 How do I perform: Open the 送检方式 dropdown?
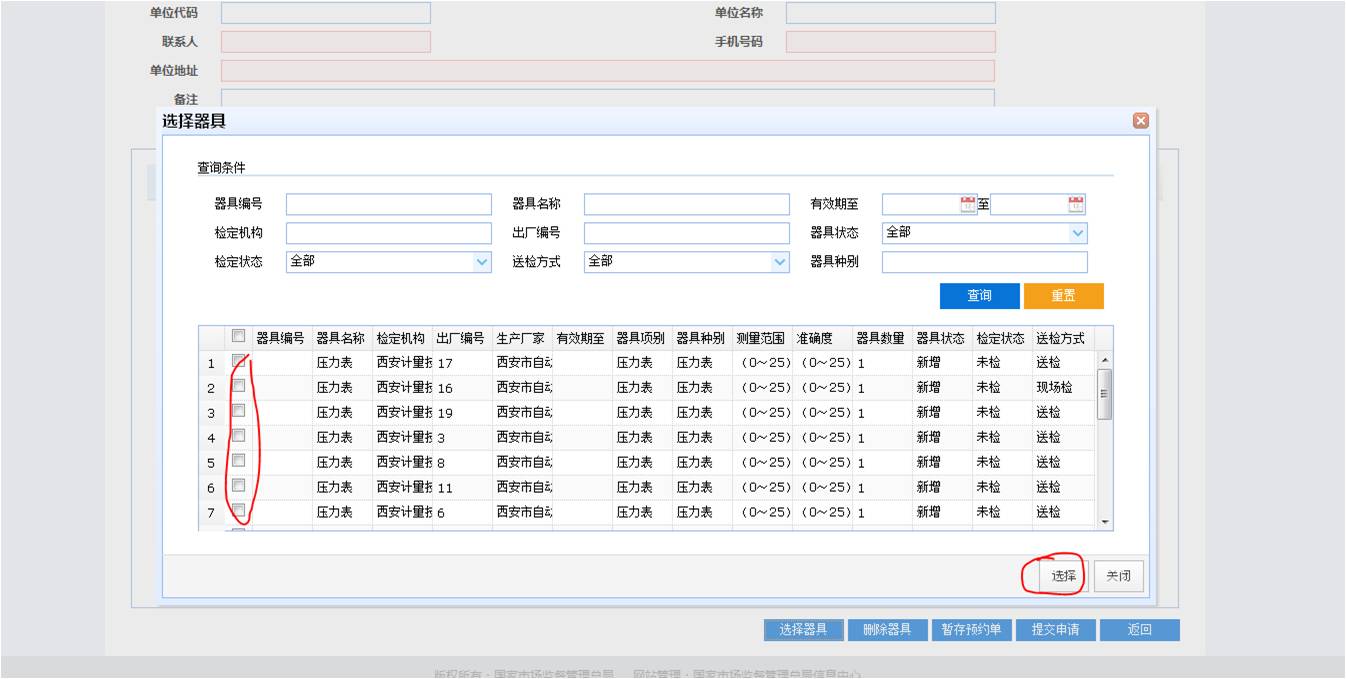[x=780, y=262]
